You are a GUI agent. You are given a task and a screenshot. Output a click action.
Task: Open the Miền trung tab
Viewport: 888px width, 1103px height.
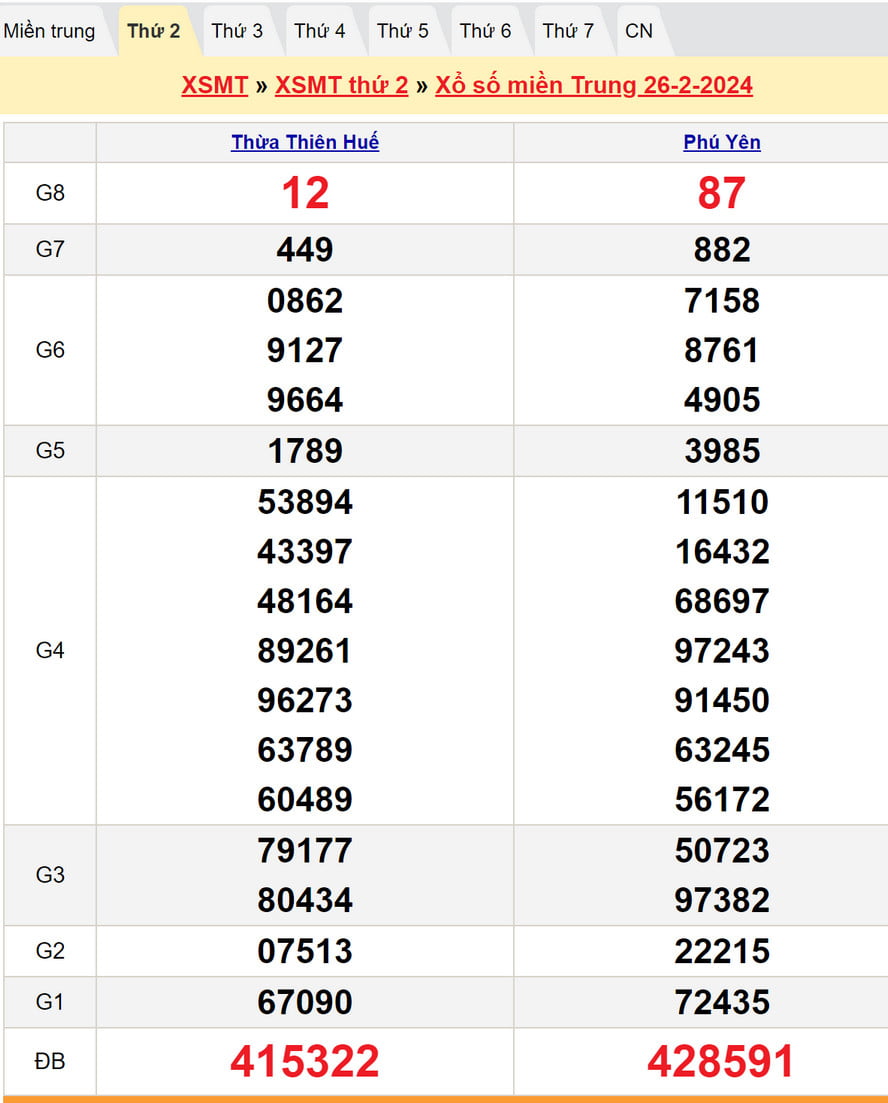pyautogui.click(x=50, y=31)
